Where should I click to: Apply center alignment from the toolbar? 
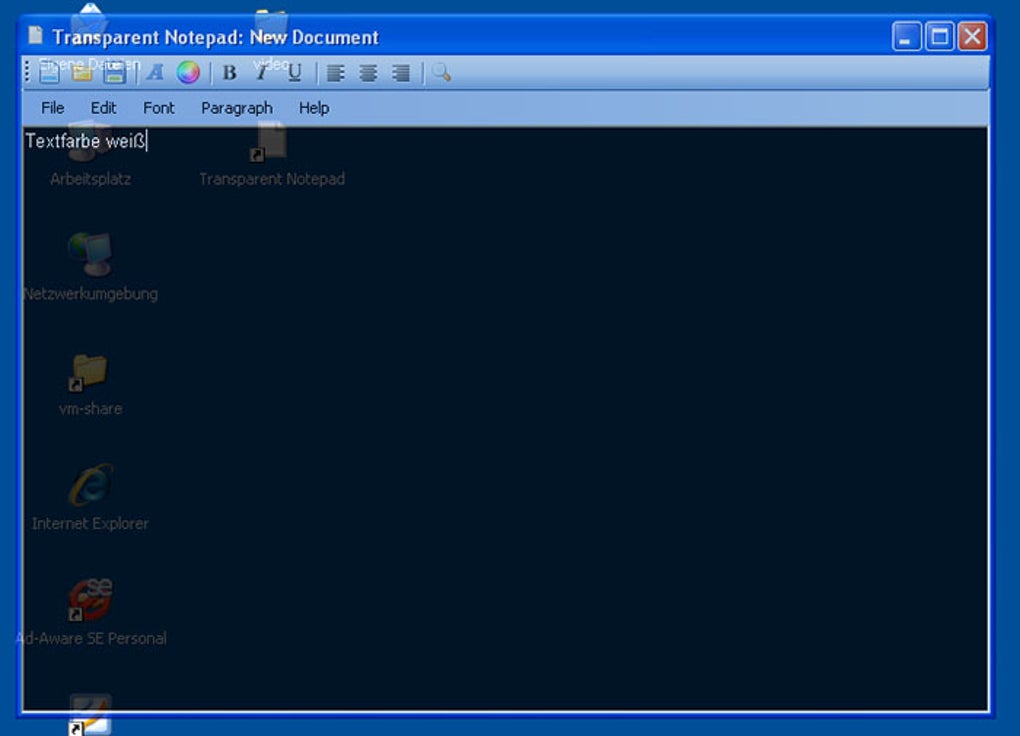[368, 72]
